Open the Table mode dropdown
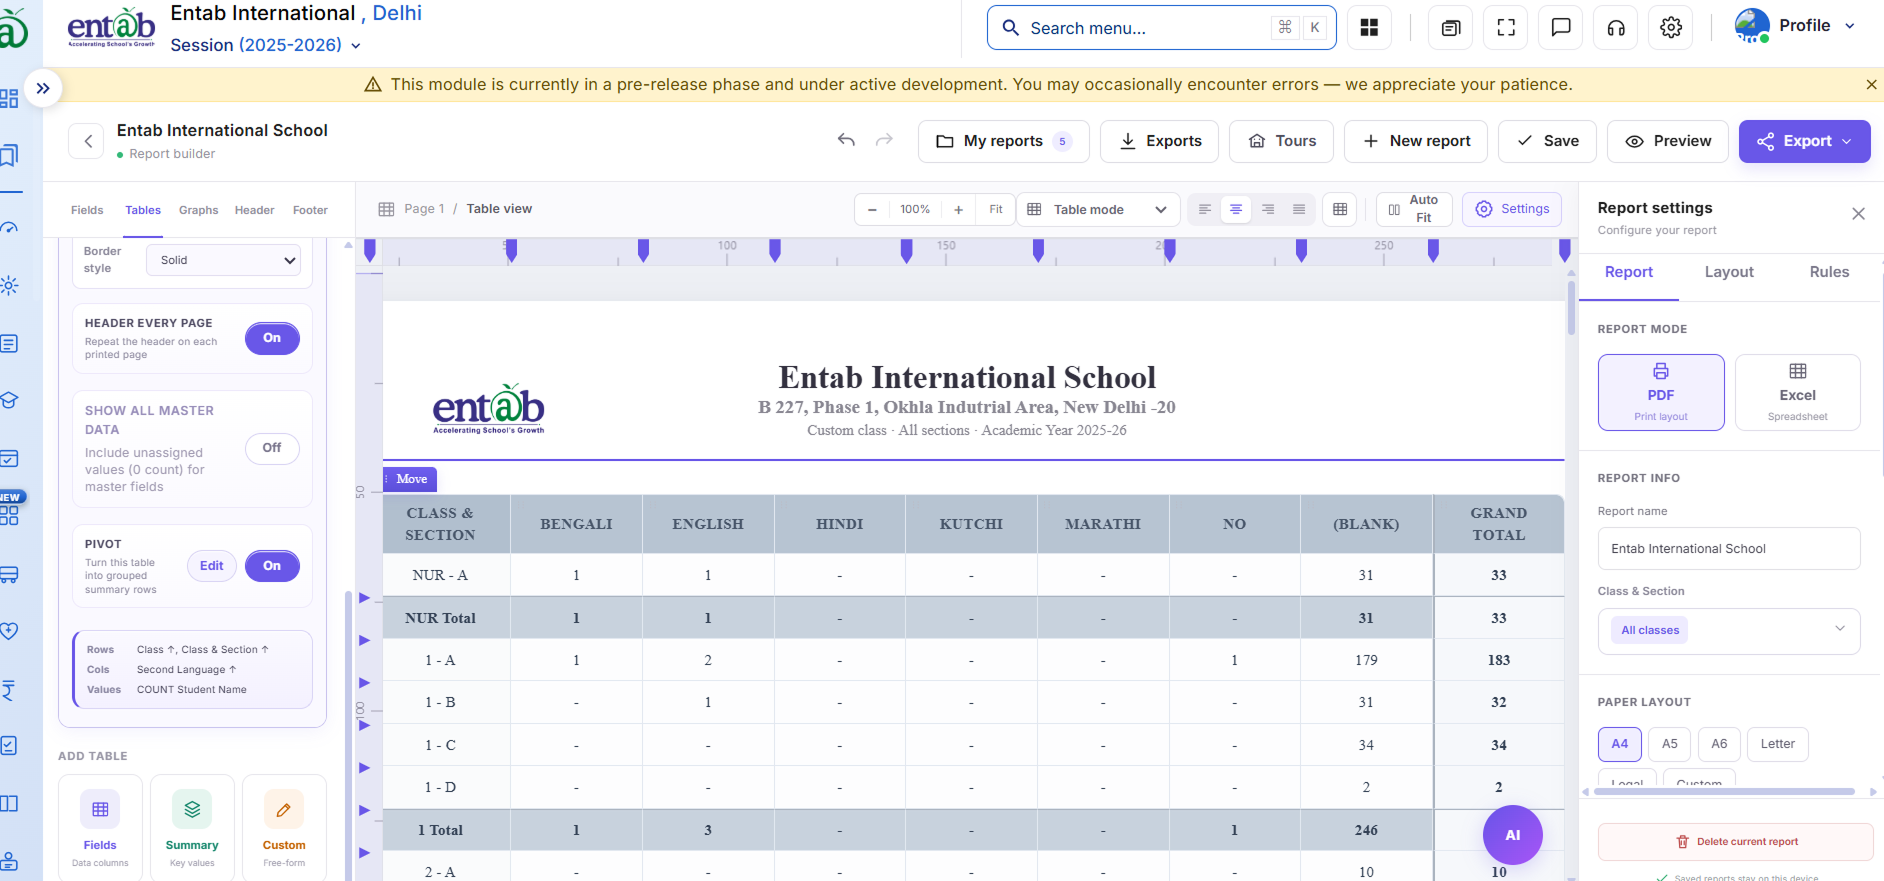This screenshot has height=881, width=1884. click(1098, 209)
